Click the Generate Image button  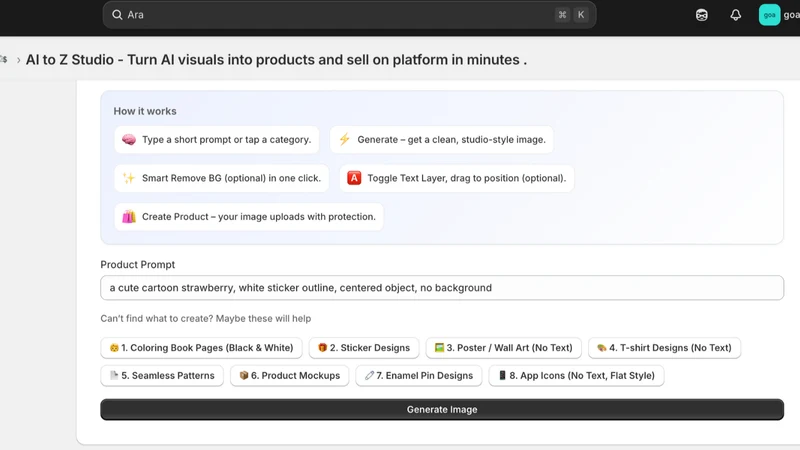pos(442,410)
